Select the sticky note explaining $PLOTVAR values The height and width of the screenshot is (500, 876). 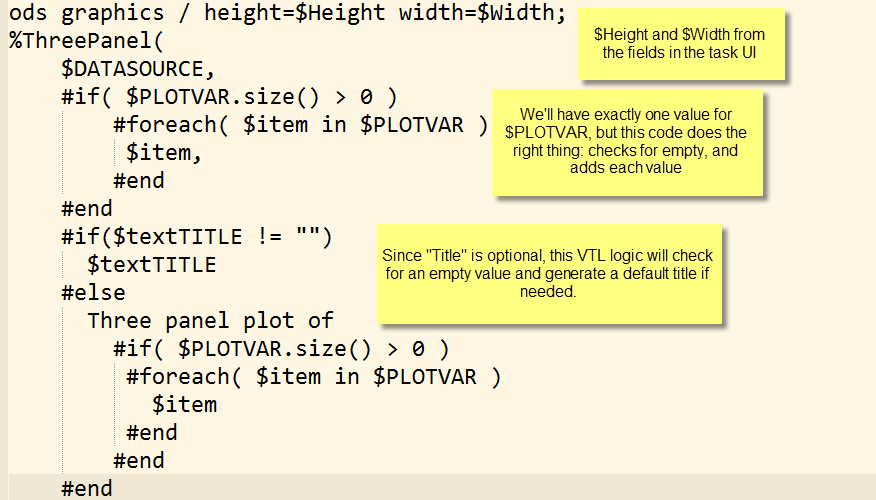[626, 141]
